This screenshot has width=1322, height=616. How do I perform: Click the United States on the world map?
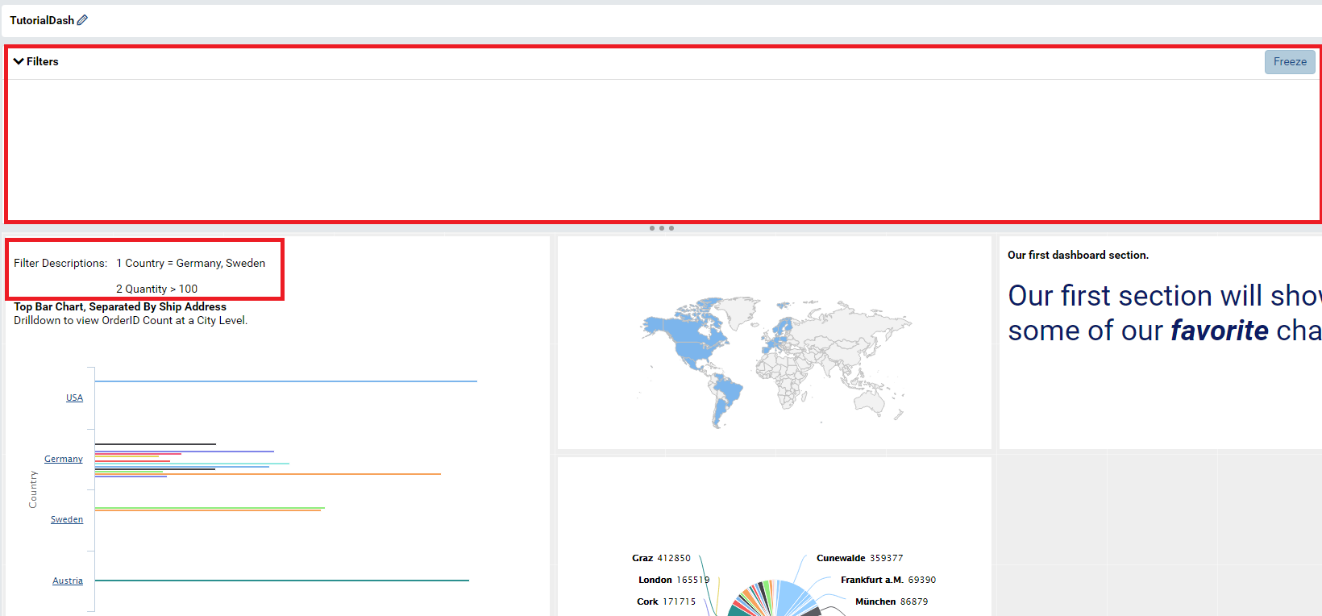pyautogui.click(x=693, y=351)
